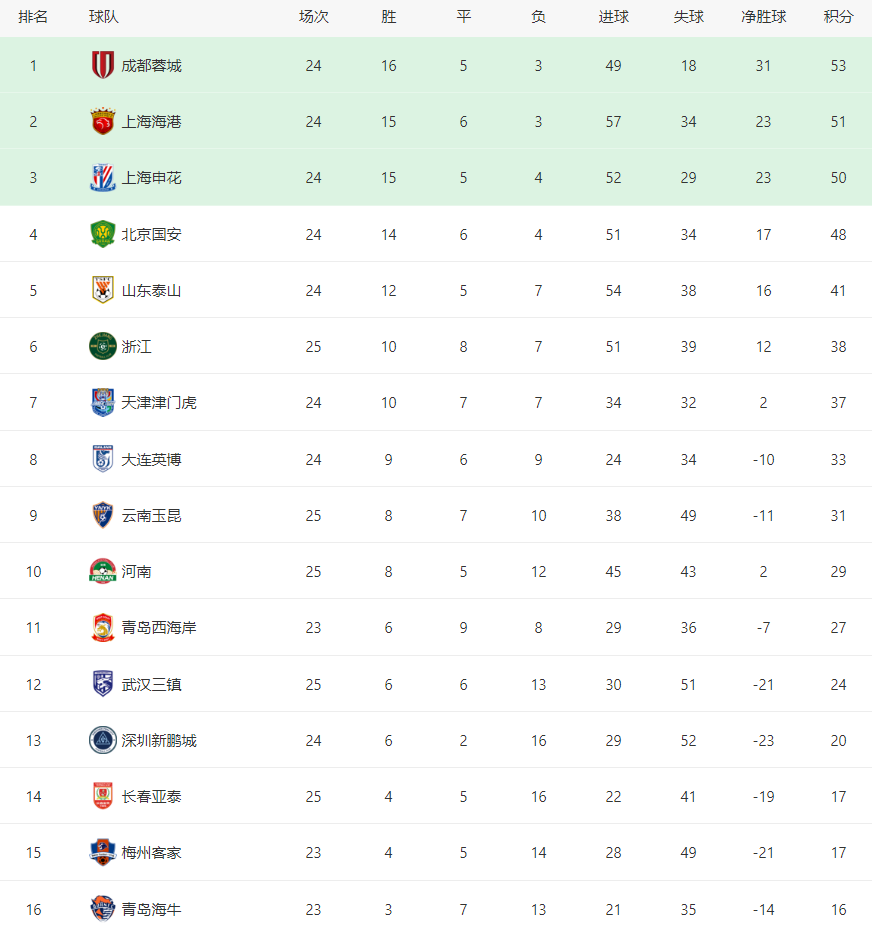
Task: Open the 武汉三镇 team page link
Action: pyautogui.click(x=151, y=685)
